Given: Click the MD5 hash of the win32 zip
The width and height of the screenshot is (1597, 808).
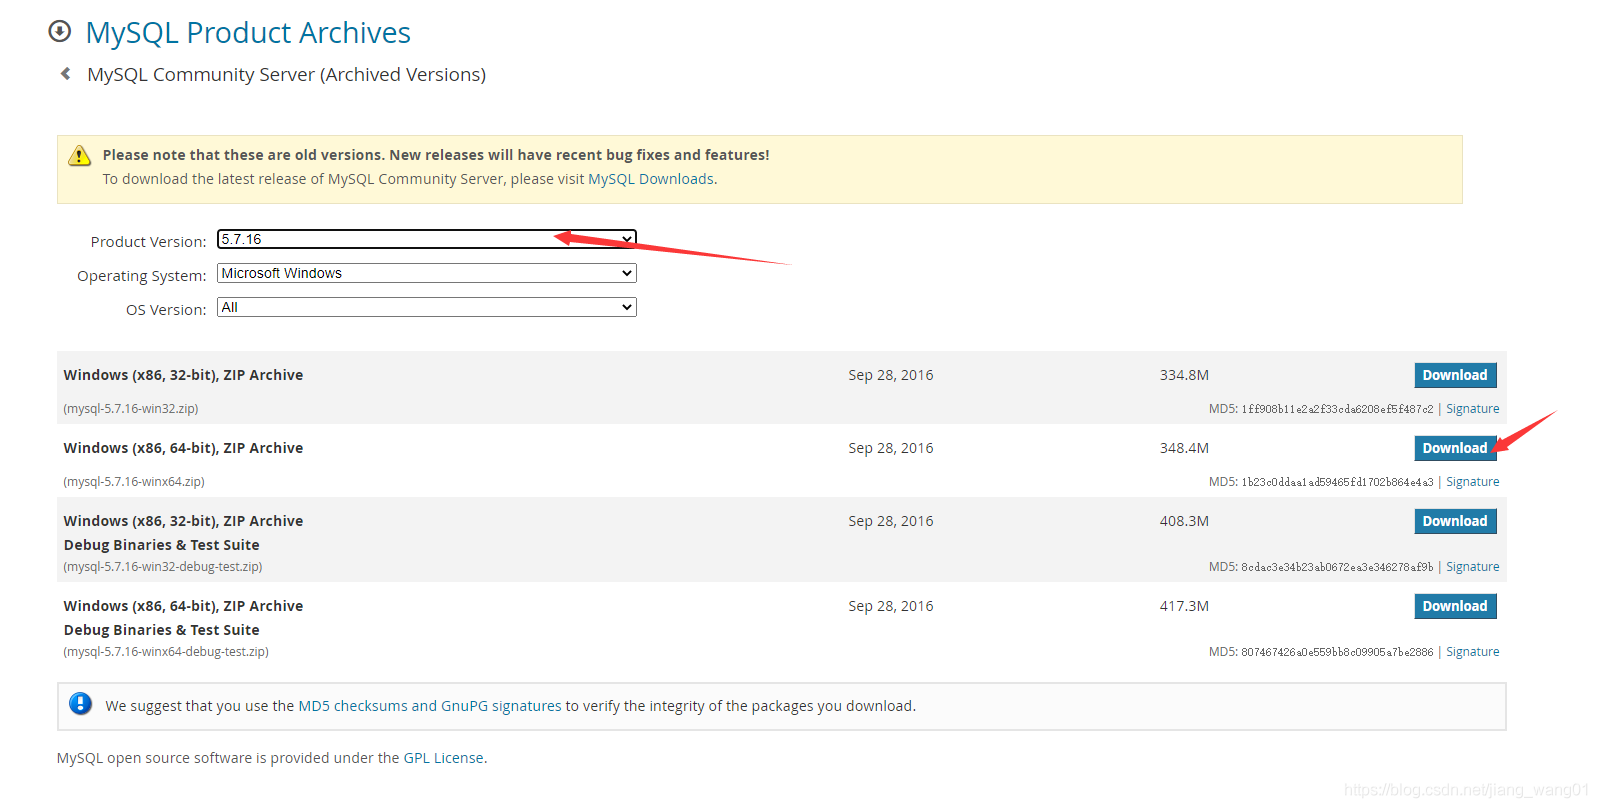Looking at the screenshot, I should point(1337,409).
